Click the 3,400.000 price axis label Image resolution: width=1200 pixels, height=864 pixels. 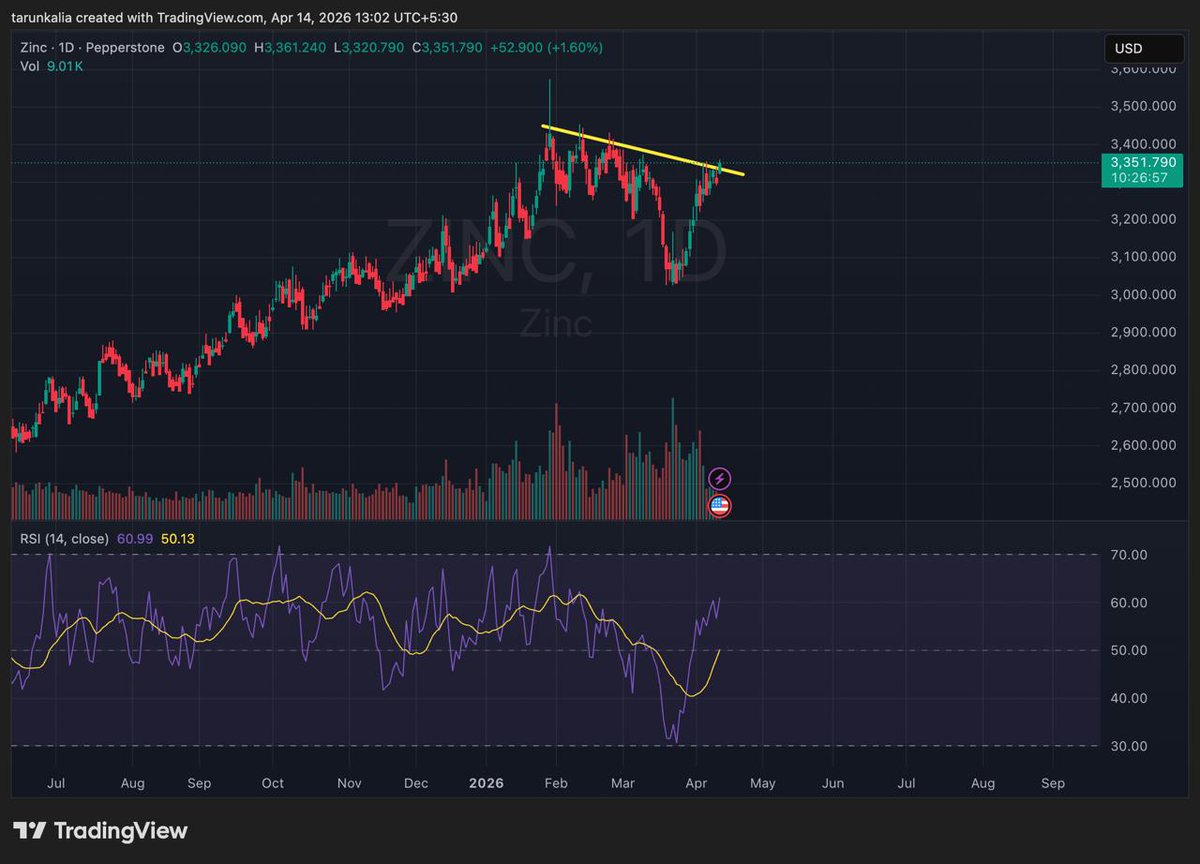(x=1141, y=144)
